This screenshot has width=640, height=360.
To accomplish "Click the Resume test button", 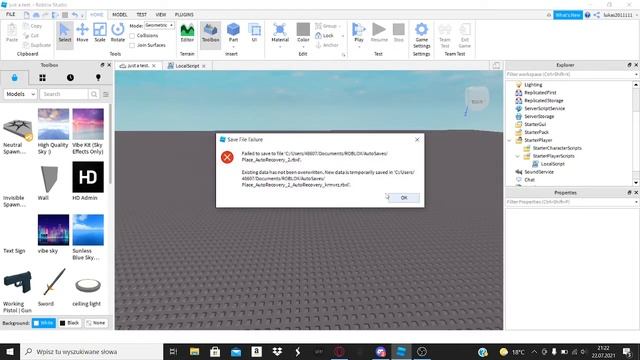I will point(379,33).
